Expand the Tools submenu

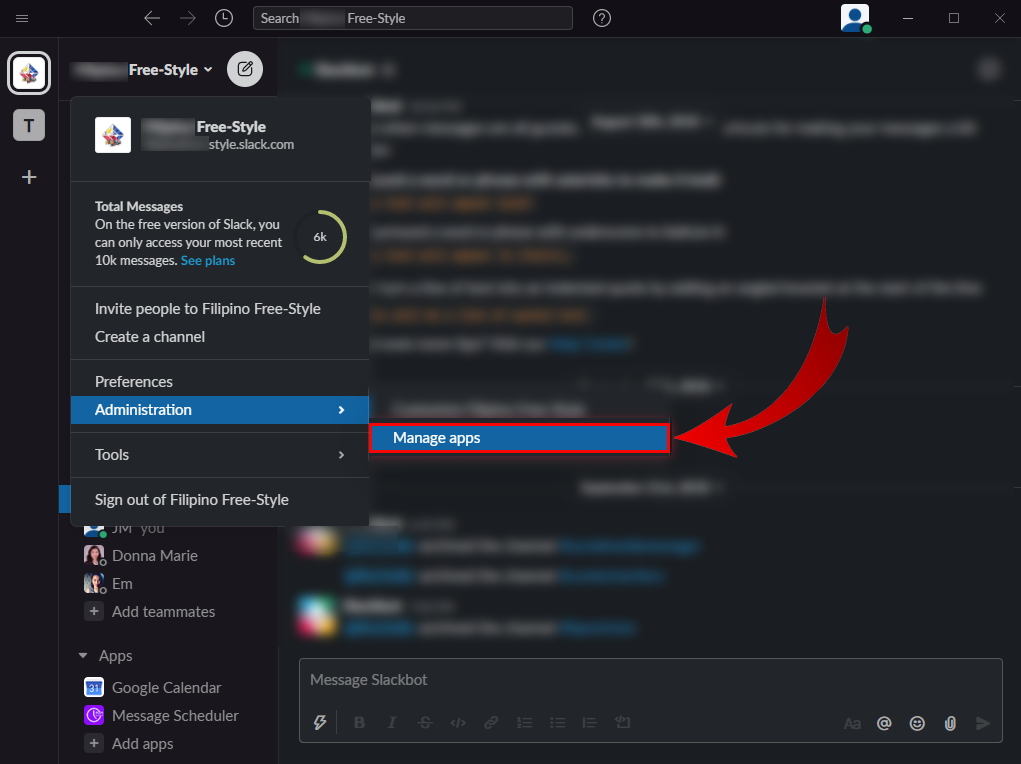tap(220, 455)
